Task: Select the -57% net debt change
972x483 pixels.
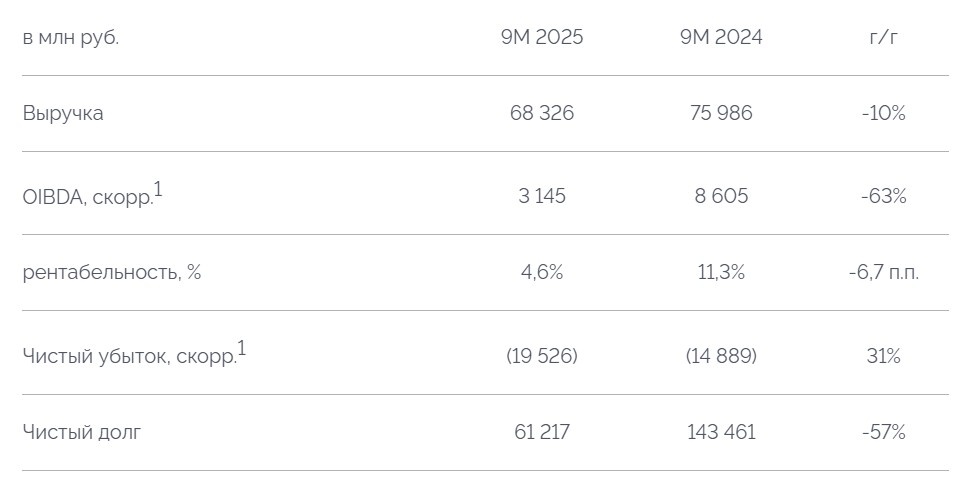Action: [883, 433]
